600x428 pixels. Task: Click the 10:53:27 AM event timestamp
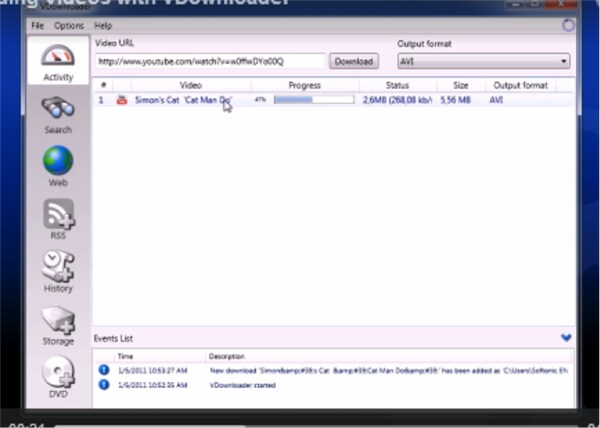pyautogui.click(x=153, y=370)
